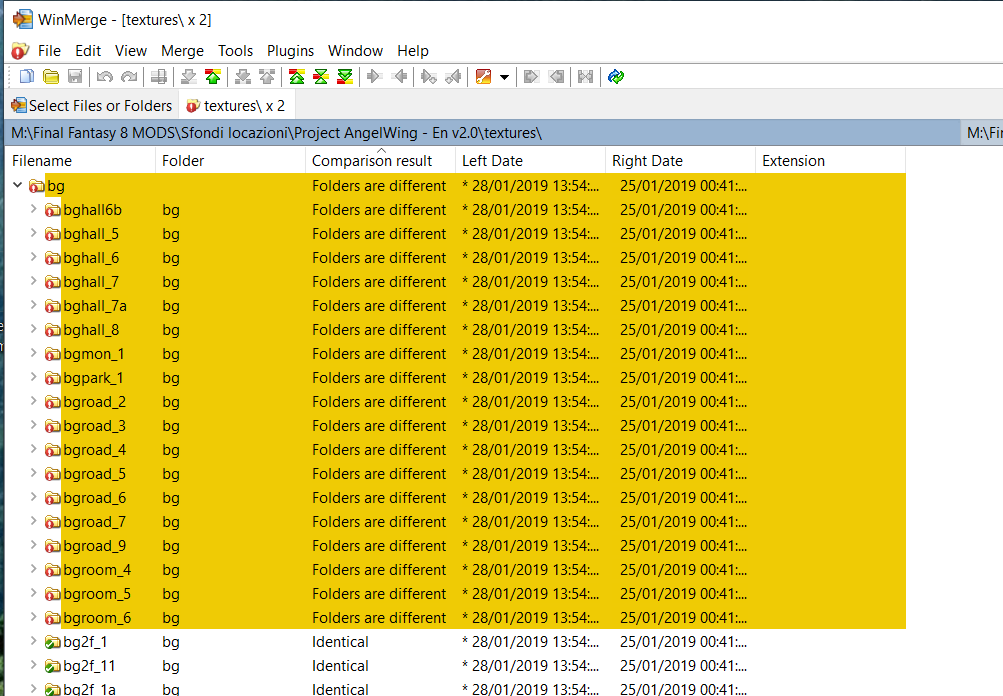1003x696 pixels.
Task: Click the Open folder toolbar icon
Action: pyautogui.click(x=51, y=77)
